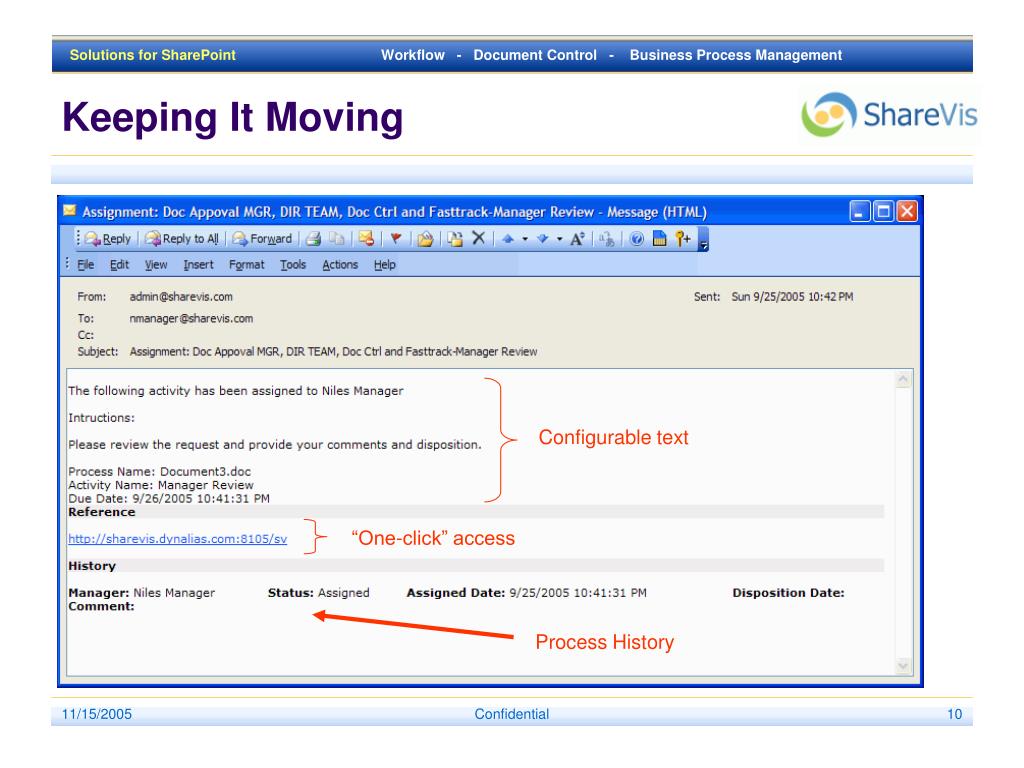
Task: Click the junk mail envelope icon
Action: click(366, 239)
